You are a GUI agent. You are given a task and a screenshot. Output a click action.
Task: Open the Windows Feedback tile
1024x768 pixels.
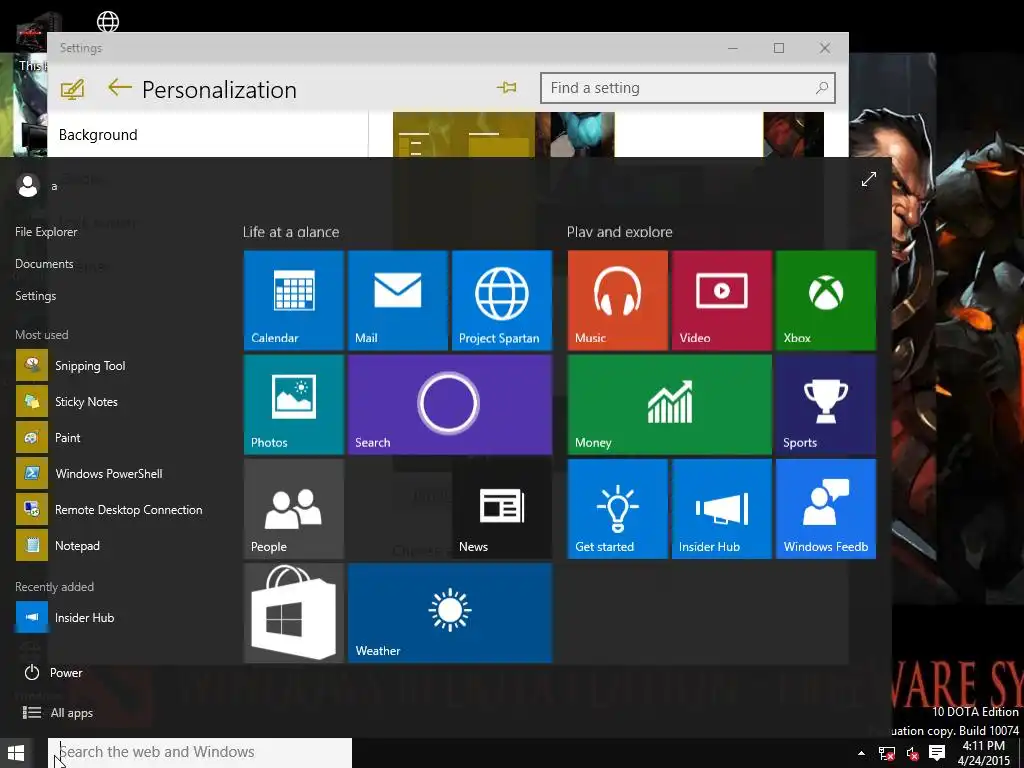click(826, 509)
